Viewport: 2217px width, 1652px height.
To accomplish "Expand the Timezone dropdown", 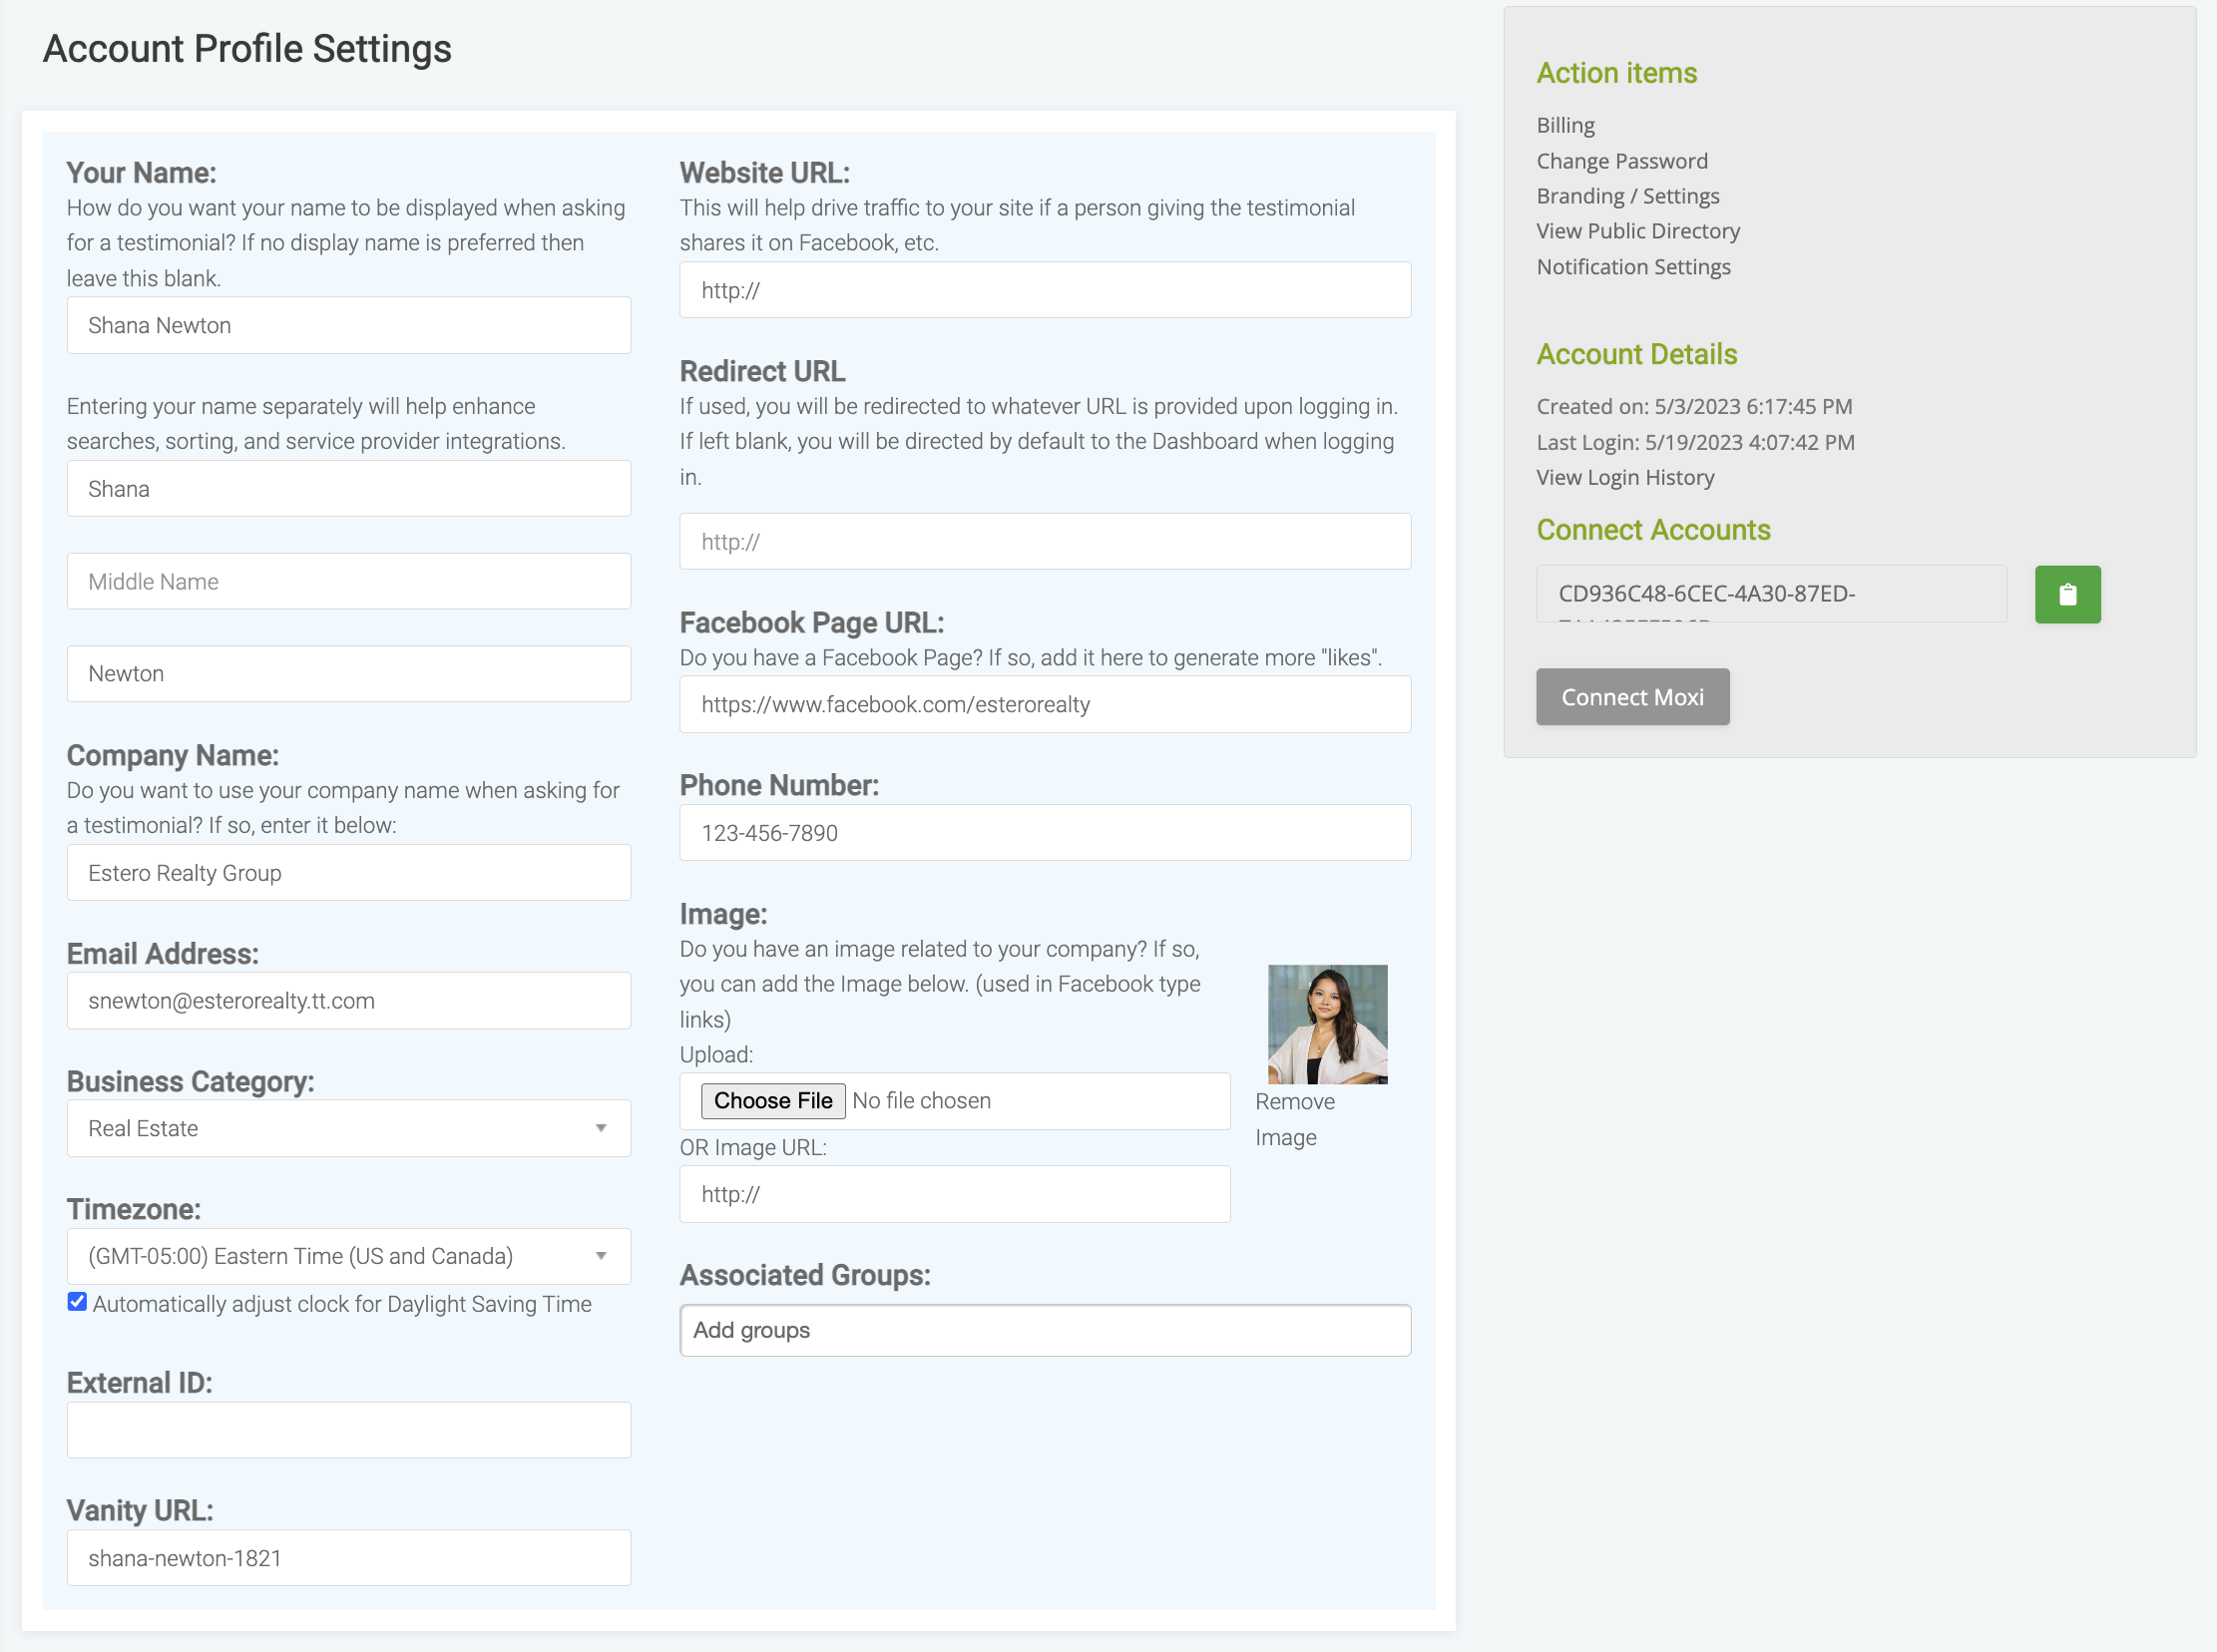I will click(x=348, y=1256).
